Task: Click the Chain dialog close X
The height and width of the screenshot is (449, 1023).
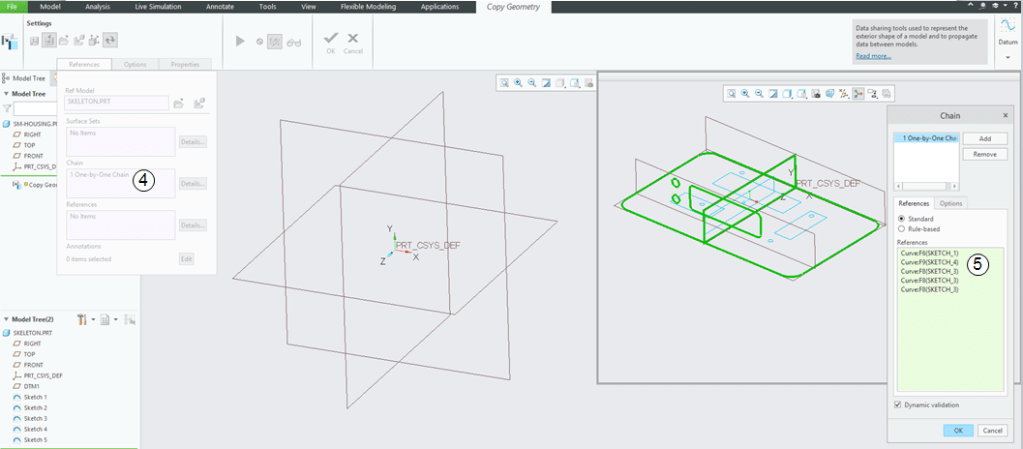Action: tap(1005, 117)
